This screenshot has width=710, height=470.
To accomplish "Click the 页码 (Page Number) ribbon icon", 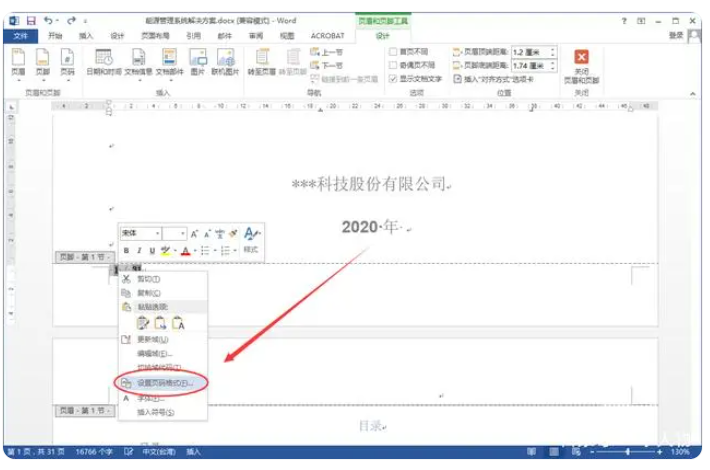I will [x=67, y=61].
